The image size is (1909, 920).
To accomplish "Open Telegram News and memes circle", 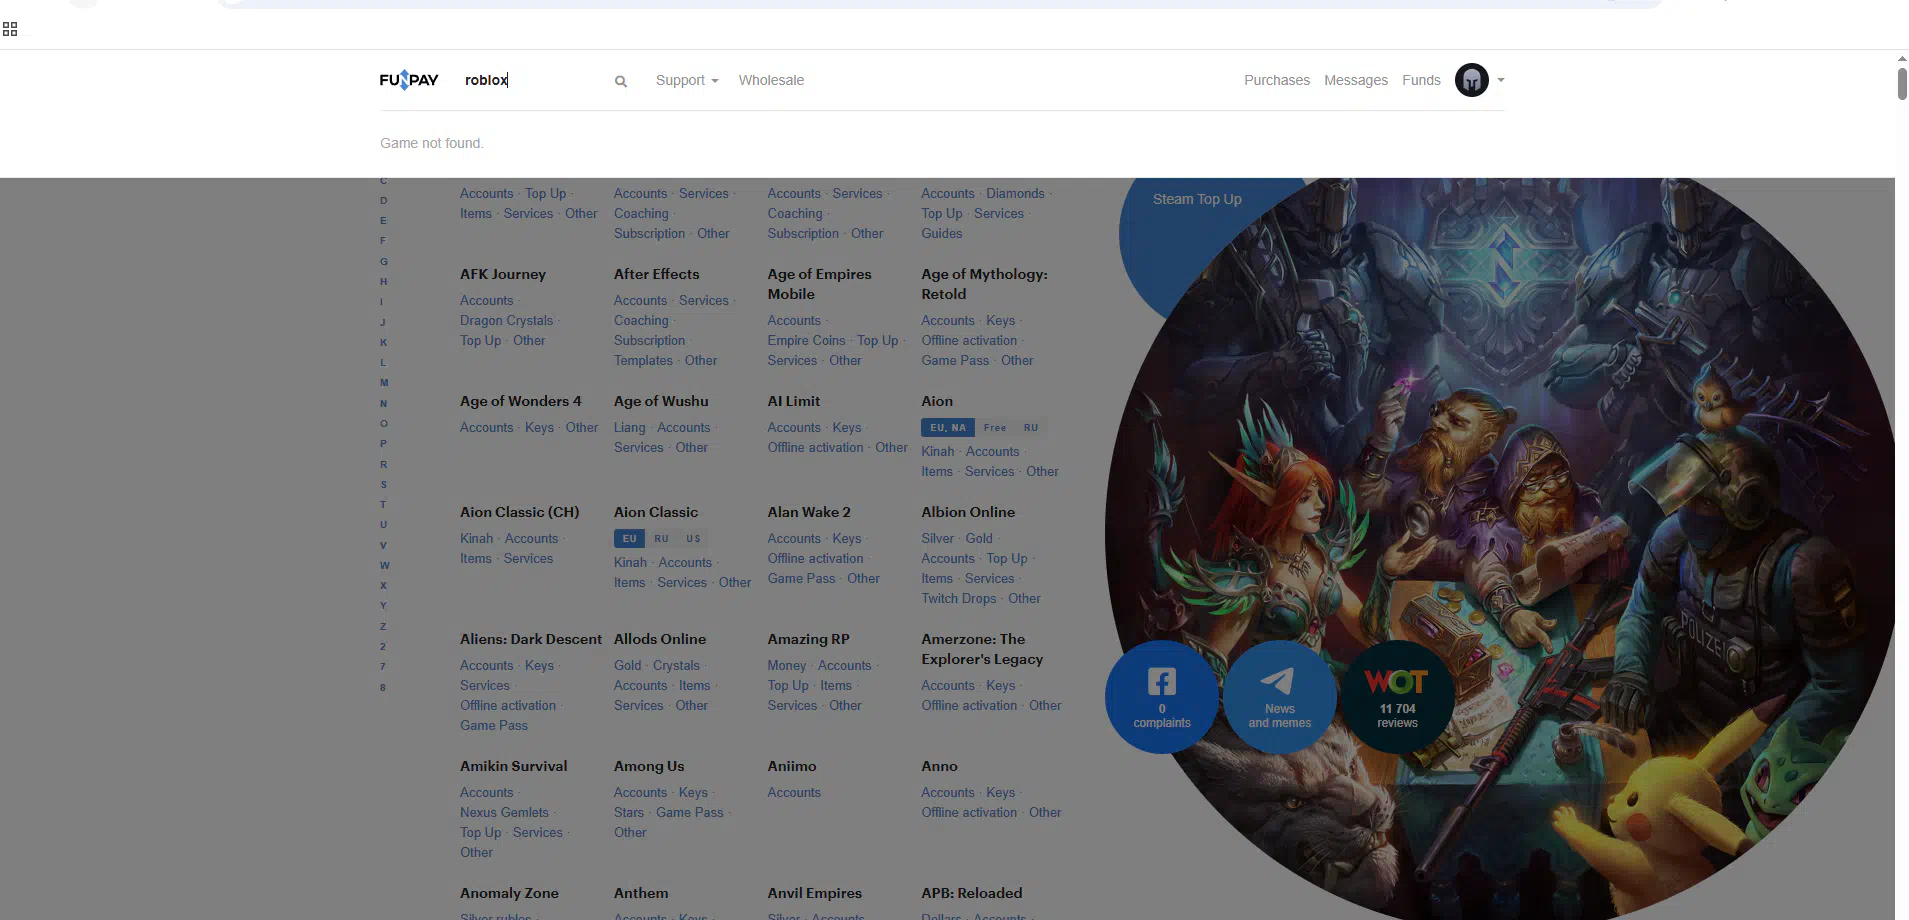I will coord(1280,697).
